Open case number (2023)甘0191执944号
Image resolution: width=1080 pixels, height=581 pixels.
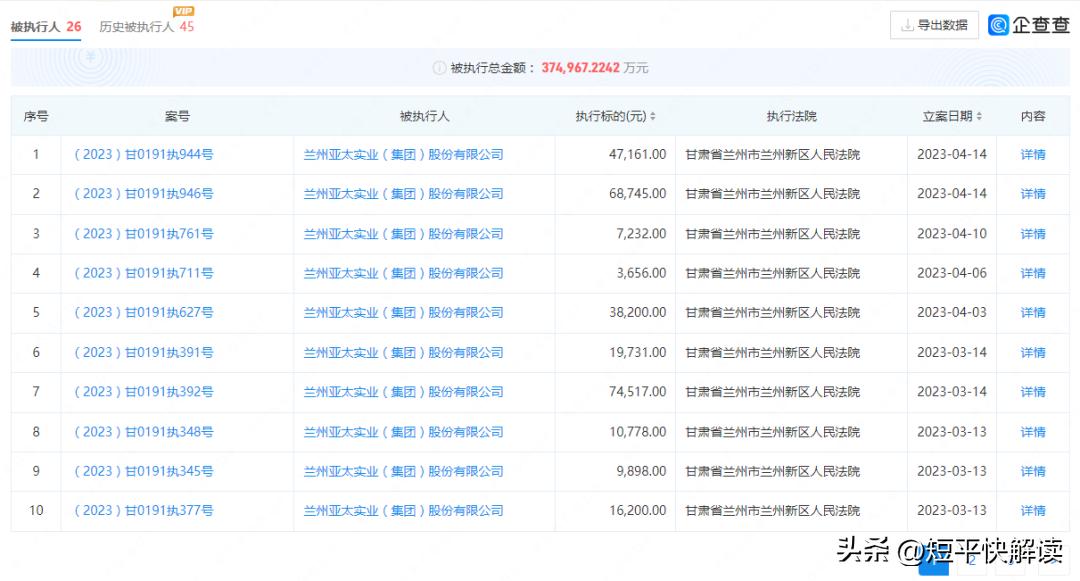[x=143, y=154]
